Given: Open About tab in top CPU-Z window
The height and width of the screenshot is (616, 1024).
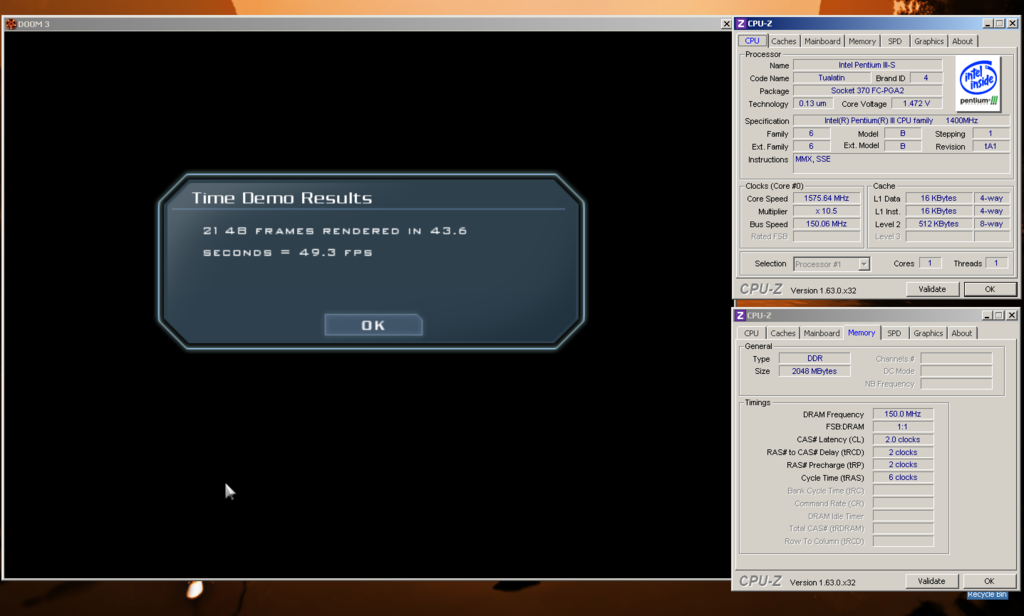Looking at the screenshot, I should (962, 41).
